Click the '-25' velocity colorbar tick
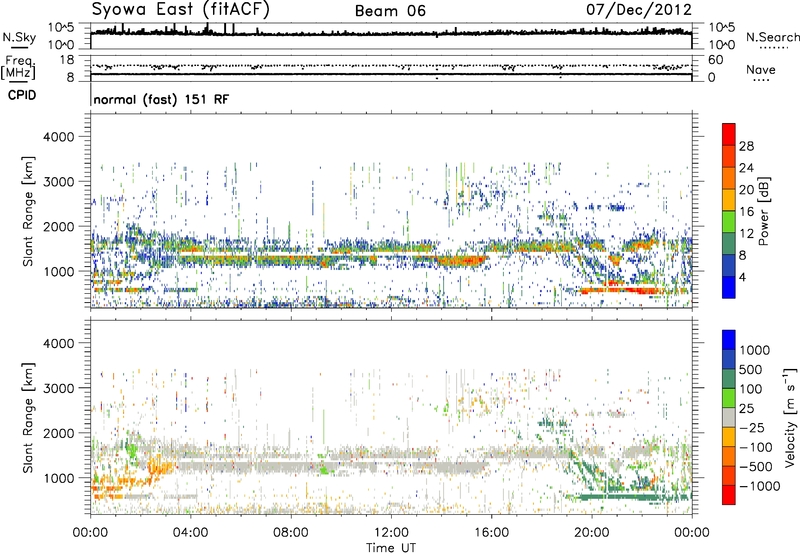 754,427
